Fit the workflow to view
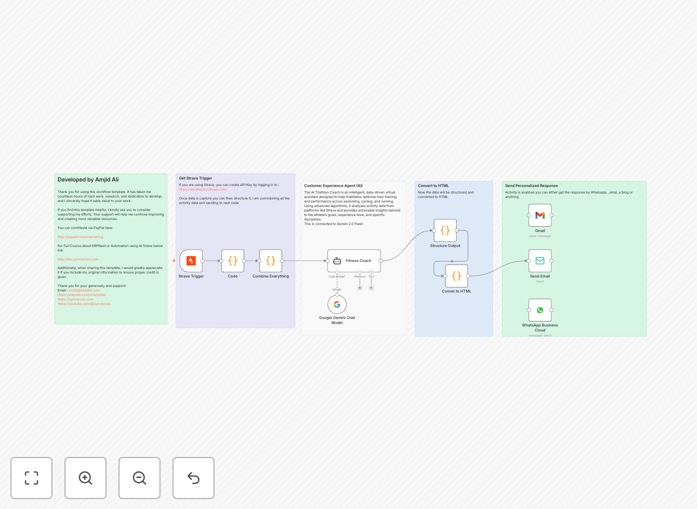This screenshot has height=509, width=697. (32, 478)
